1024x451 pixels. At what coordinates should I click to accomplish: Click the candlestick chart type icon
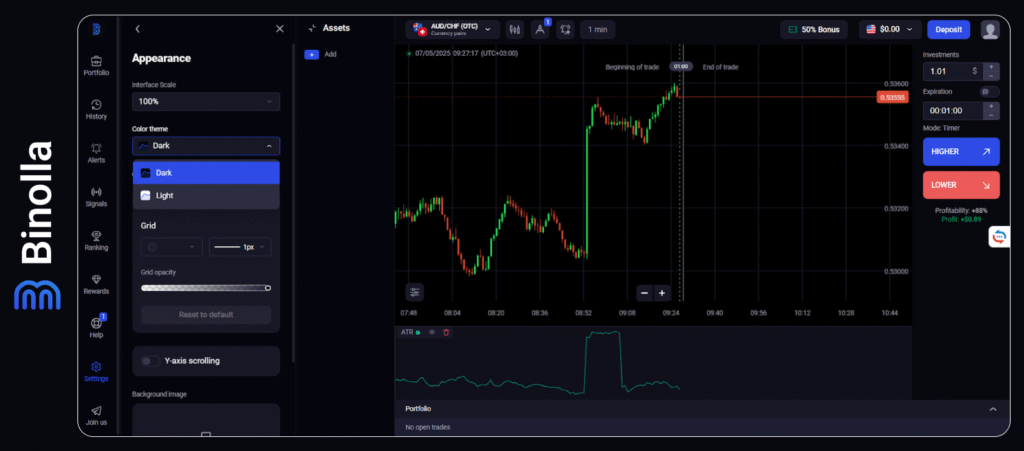click(515, 30)
